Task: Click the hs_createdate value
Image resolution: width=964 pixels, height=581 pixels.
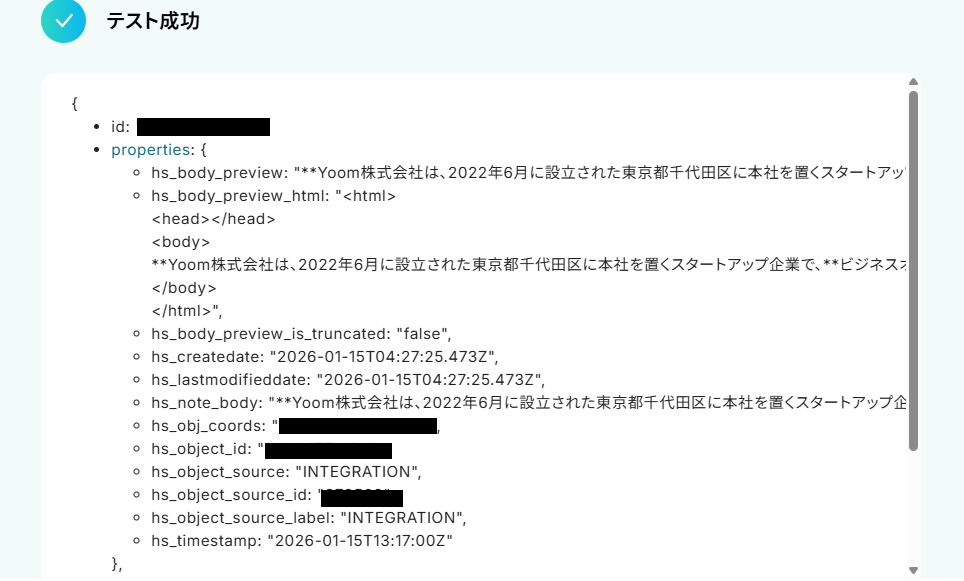Action: point(384,357)
